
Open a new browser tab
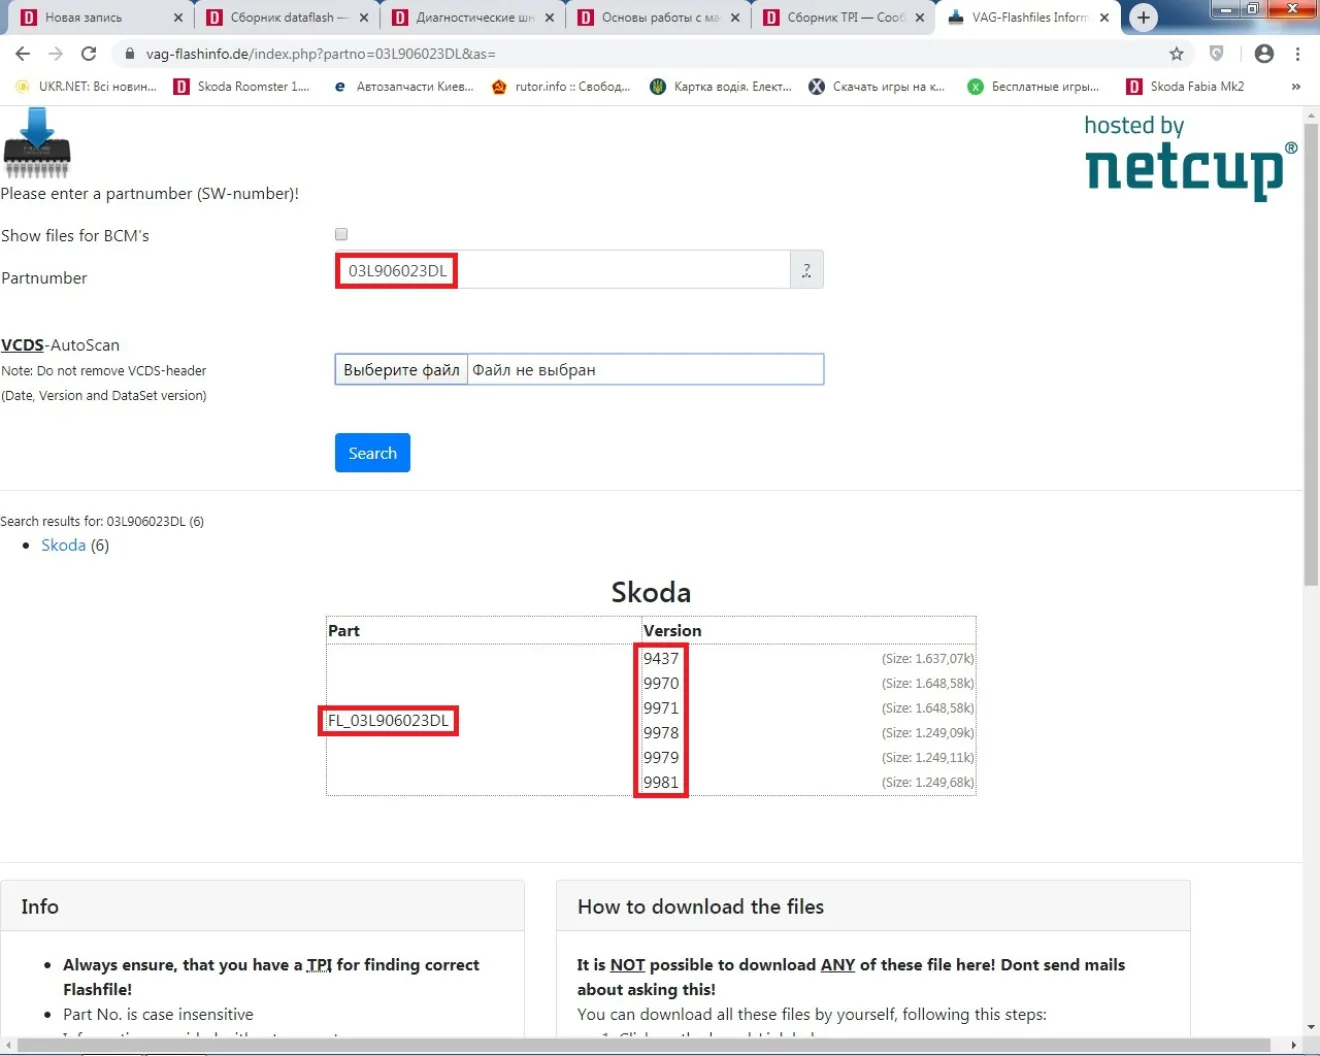1144,18
